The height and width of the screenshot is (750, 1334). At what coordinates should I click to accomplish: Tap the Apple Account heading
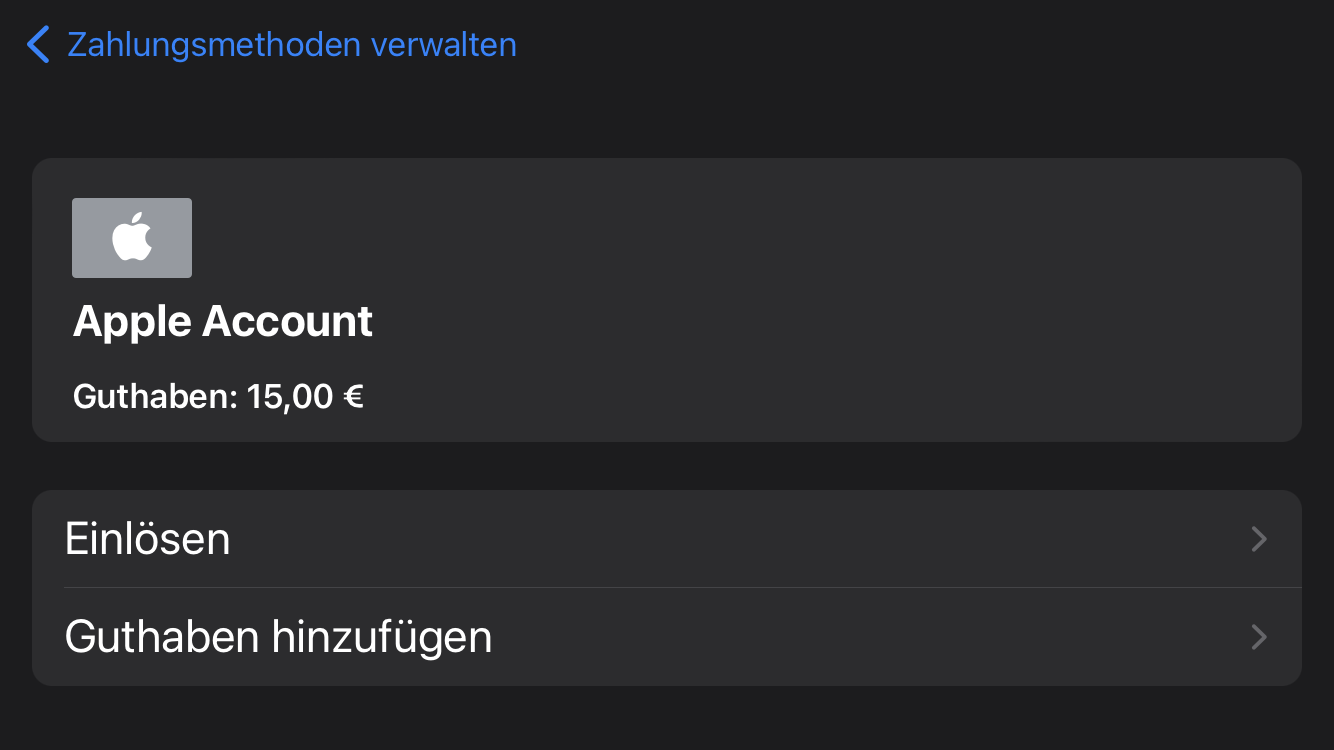[x=223, y=322]
